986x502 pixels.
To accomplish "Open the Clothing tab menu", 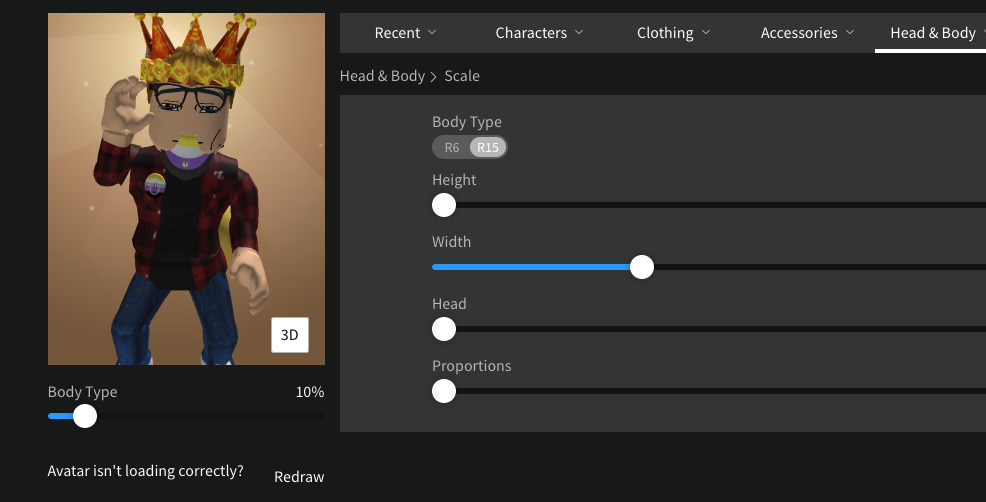I will coord(673,33).
